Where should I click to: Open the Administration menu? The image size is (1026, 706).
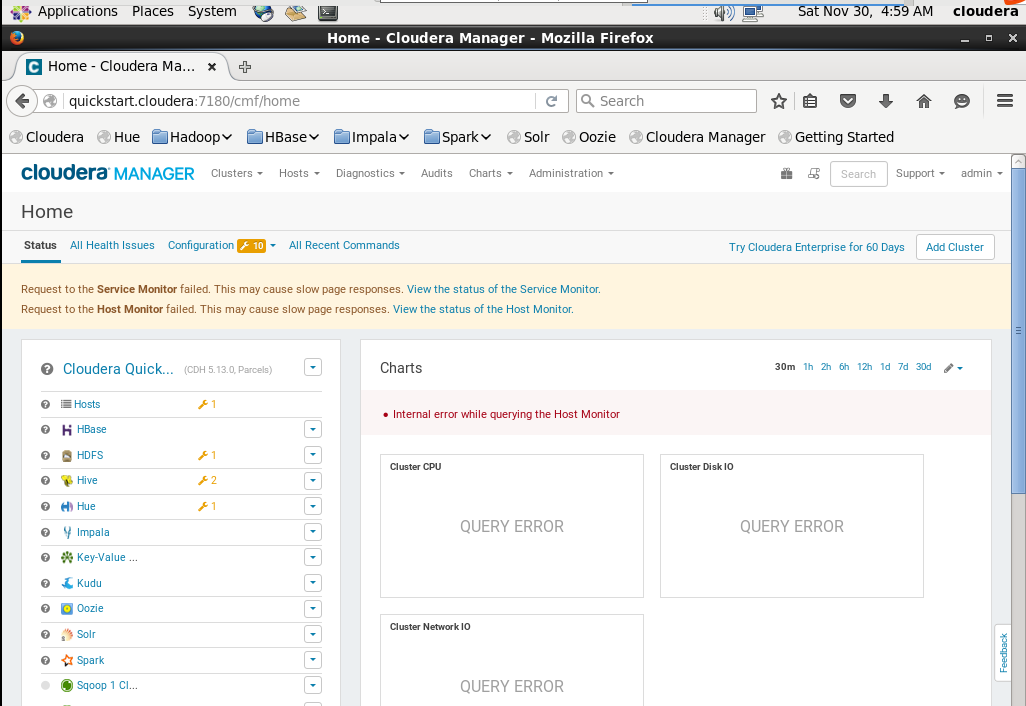tap(571, 173)
